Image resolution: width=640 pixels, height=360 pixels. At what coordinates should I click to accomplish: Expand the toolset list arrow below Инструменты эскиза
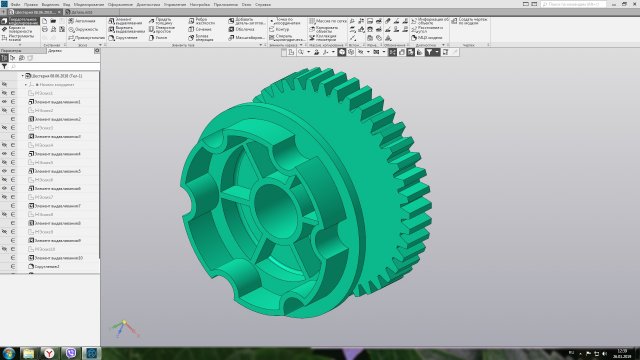point(19,44)
